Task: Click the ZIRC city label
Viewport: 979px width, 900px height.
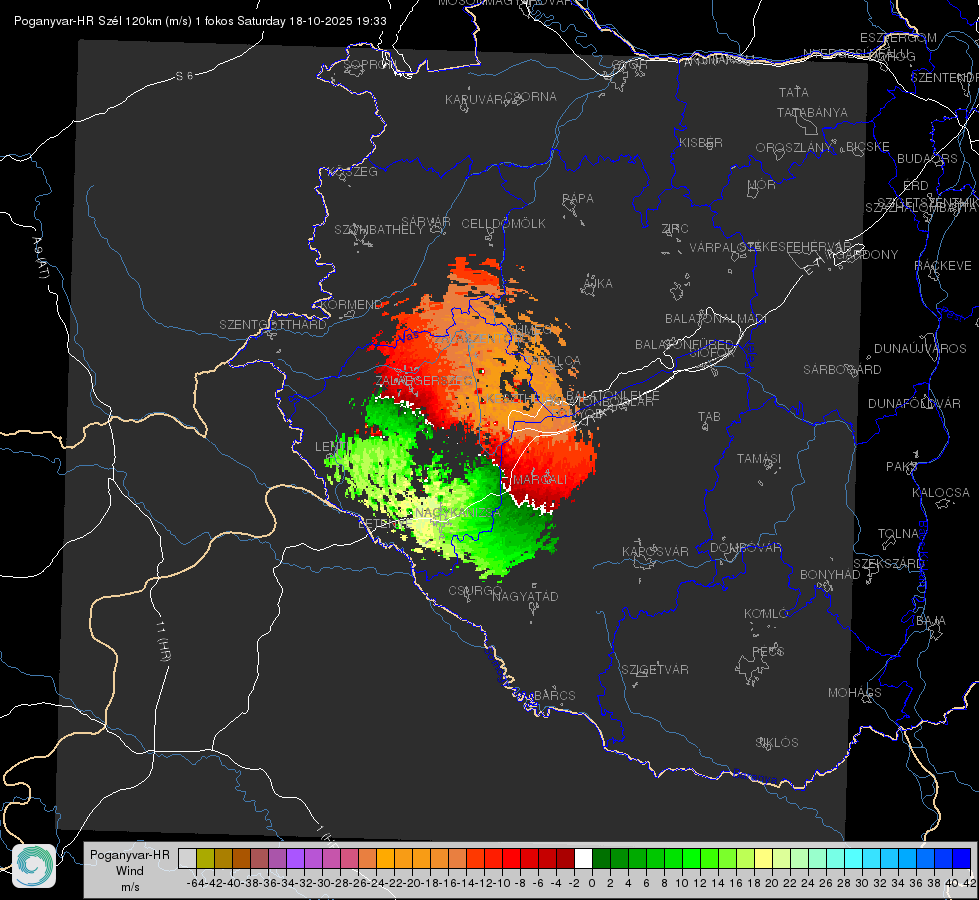Action: (x=675, y=229)
